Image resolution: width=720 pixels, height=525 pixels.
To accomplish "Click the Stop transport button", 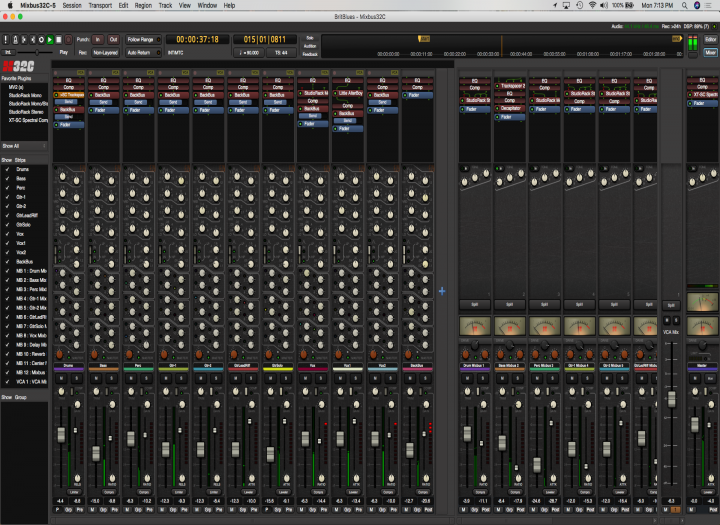I will (x=58, y=40).
